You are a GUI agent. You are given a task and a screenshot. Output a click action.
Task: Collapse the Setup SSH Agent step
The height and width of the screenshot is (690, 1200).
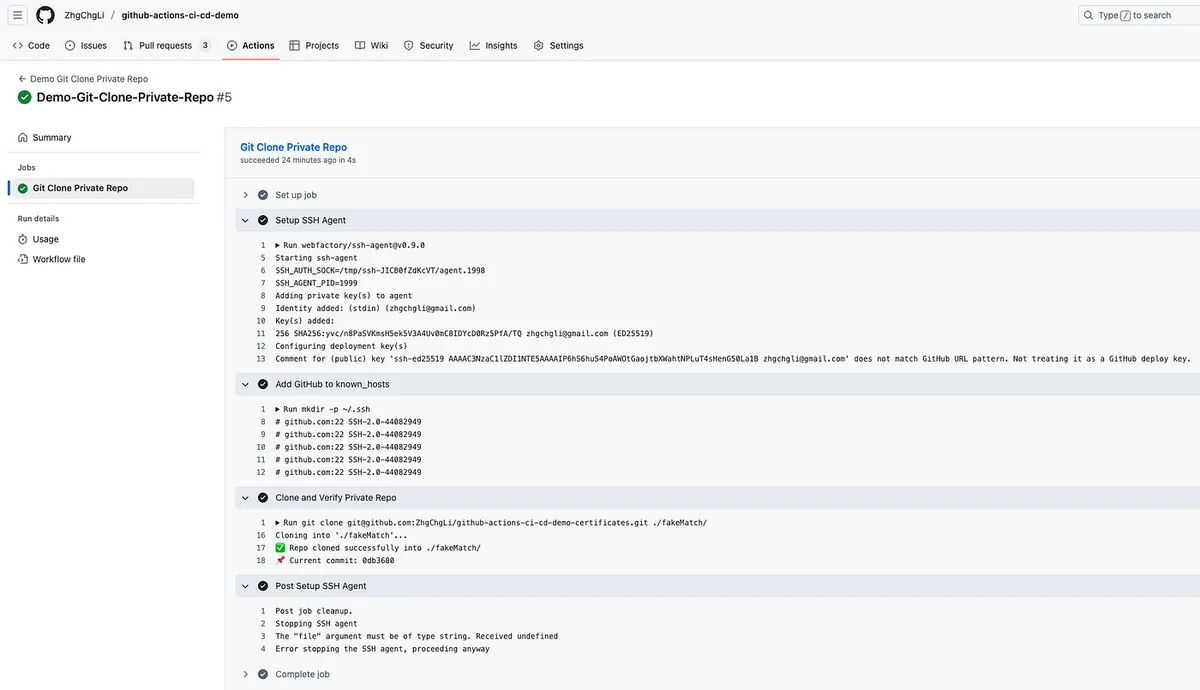tap(246, 220)
